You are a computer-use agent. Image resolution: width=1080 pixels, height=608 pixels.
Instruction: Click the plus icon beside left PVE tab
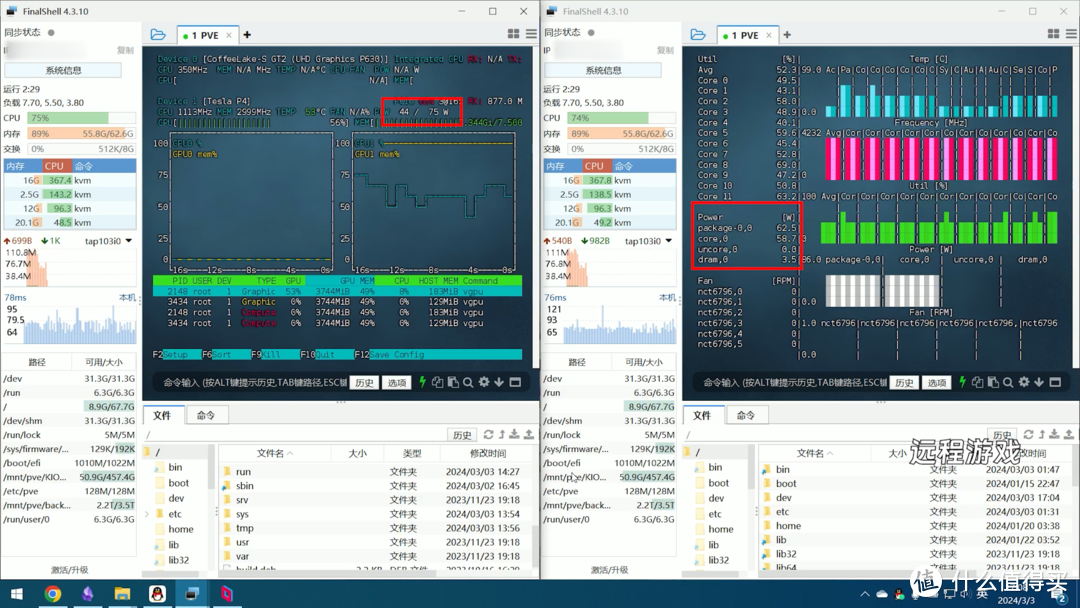pyautogui.click(x=247, y=35)
